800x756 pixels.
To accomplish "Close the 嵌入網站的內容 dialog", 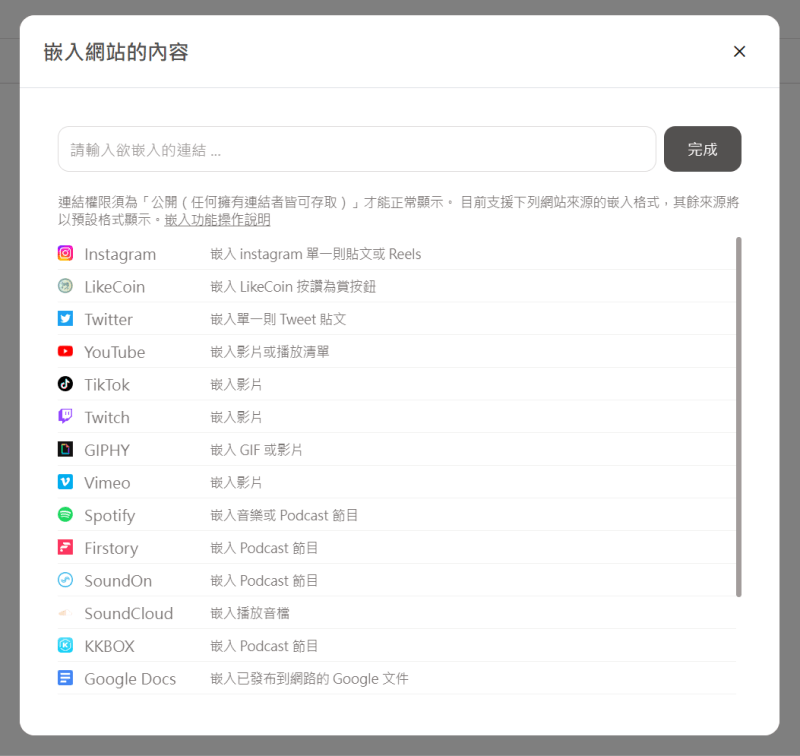I will (x=739, y=51).
